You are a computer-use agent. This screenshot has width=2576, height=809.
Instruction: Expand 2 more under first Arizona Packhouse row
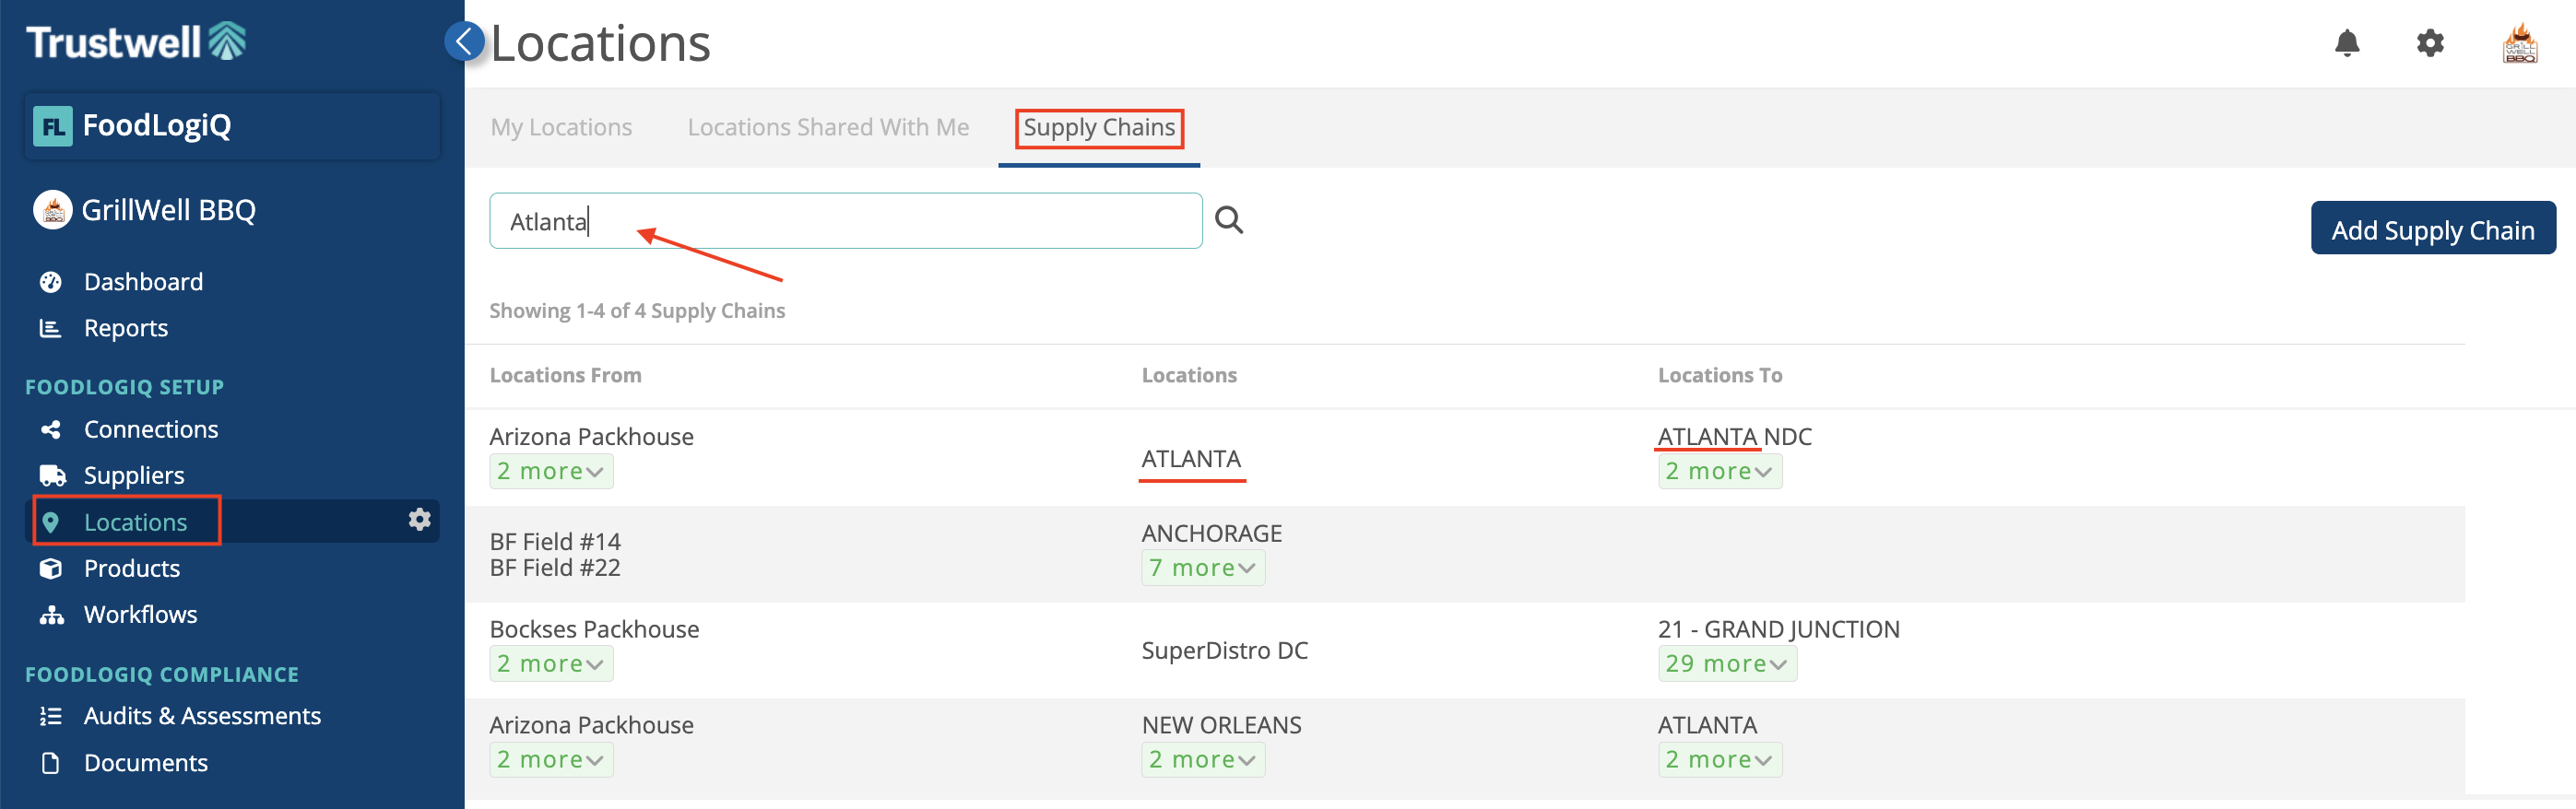point(551,471)
